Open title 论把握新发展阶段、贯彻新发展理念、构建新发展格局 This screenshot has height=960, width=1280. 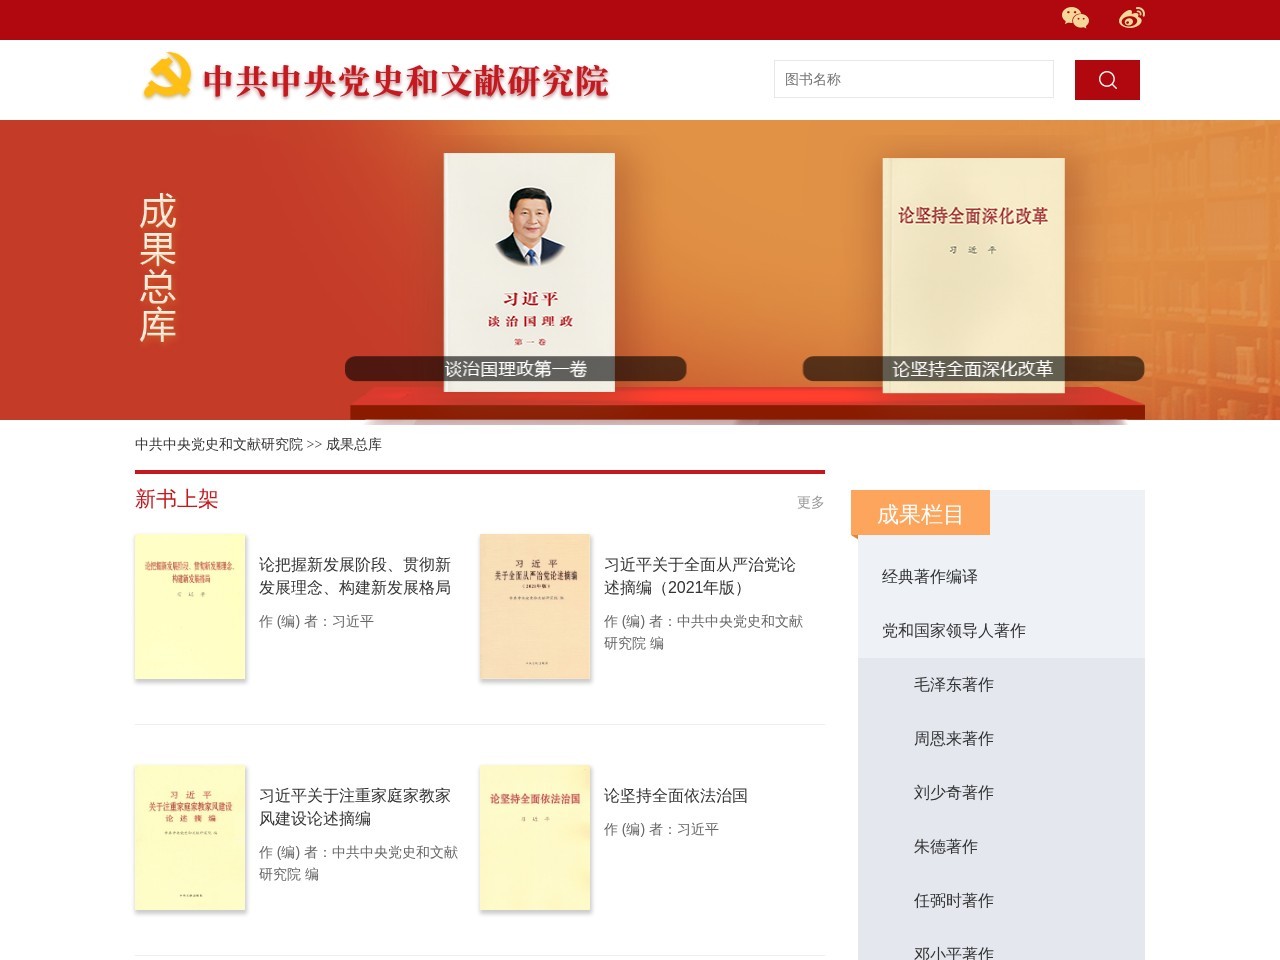(x=355, y=576)
